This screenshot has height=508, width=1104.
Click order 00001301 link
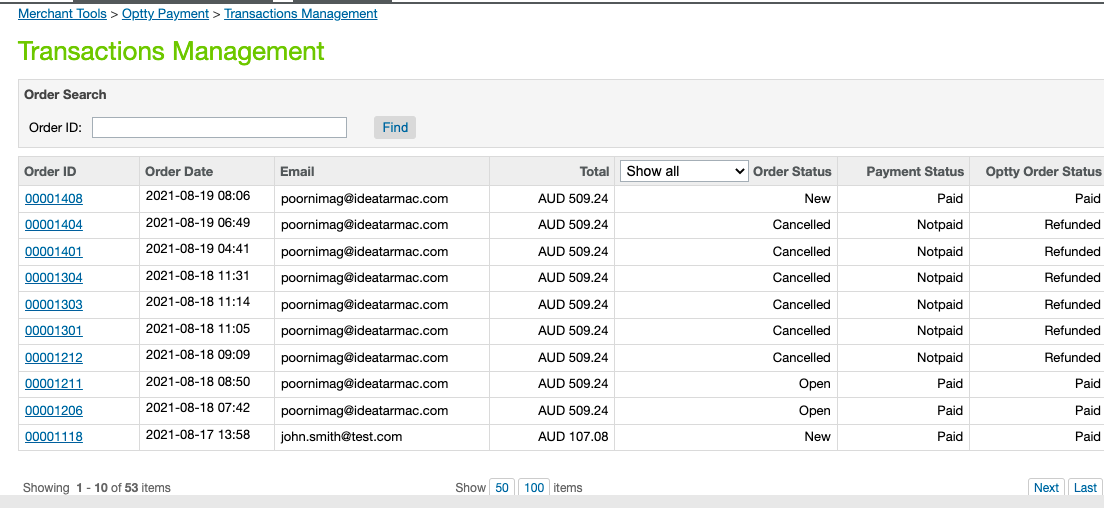tap(53, 331)
